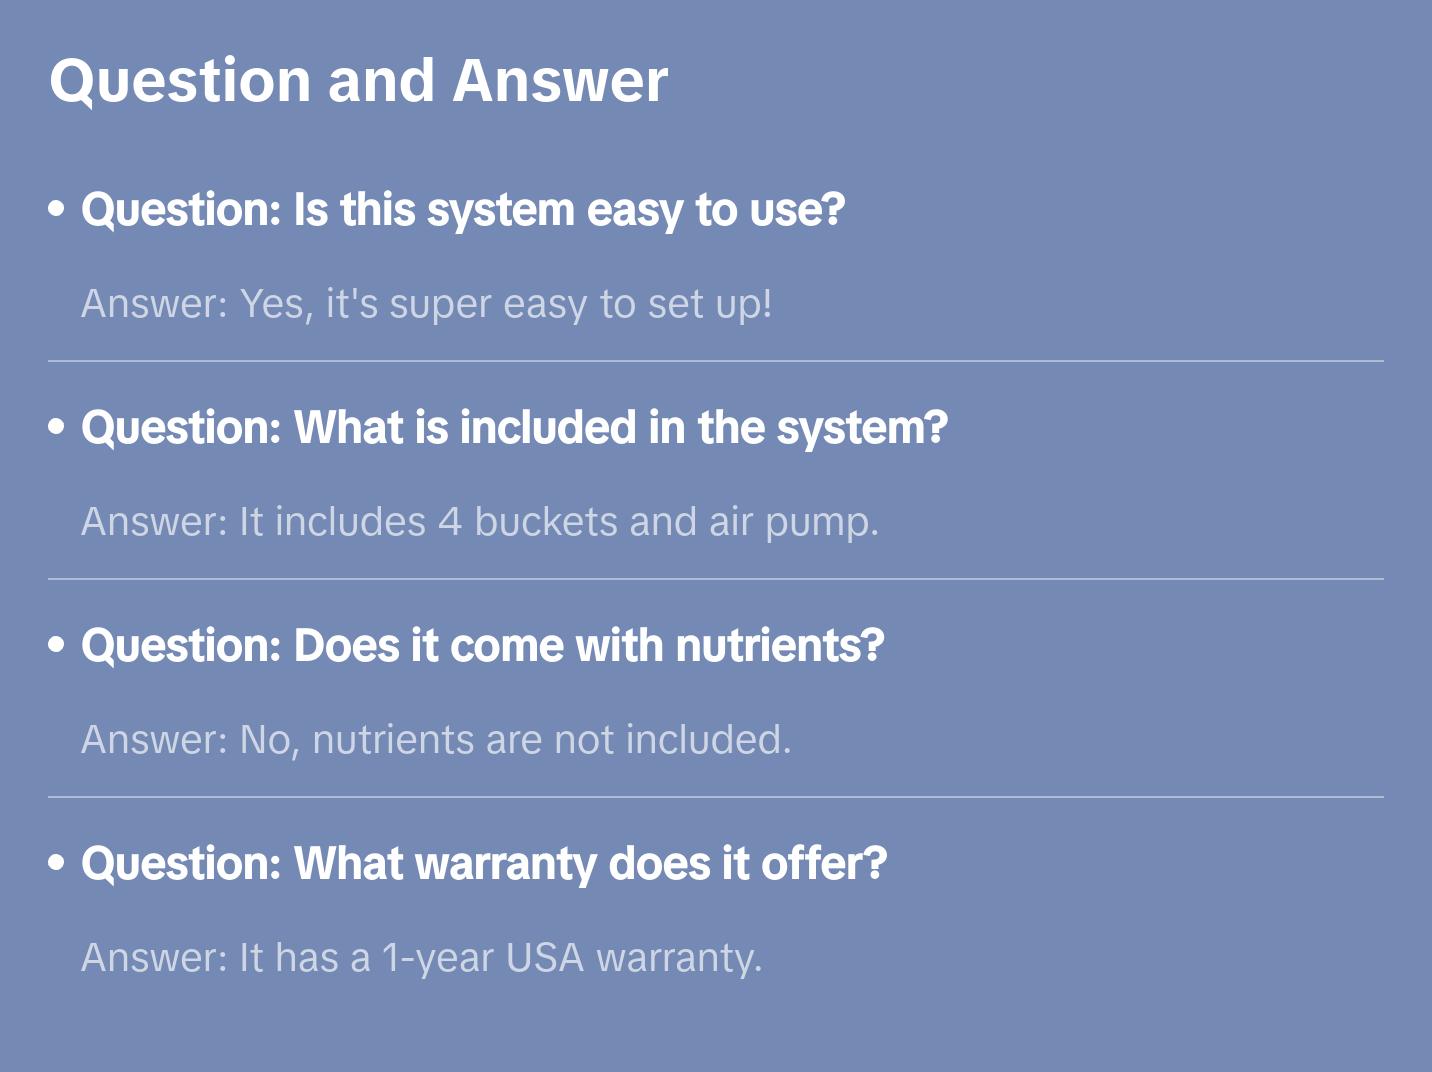Viewport: 1432px width, 1072px height.
Task: Expand 'Is this system easy to use?' question
Action: 463,210
